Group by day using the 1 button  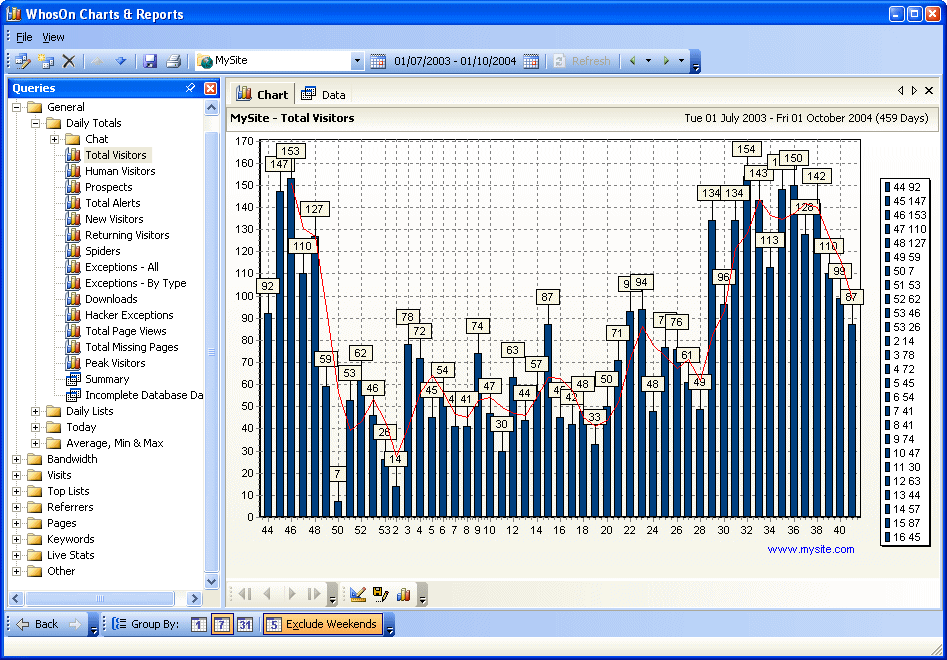[x=198, y=624]
